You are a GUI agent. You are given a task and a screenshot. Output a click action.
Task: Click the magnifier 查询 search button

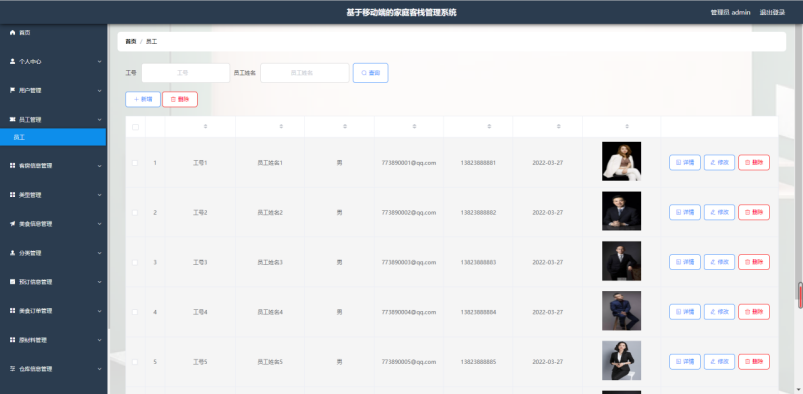(370, 73)
